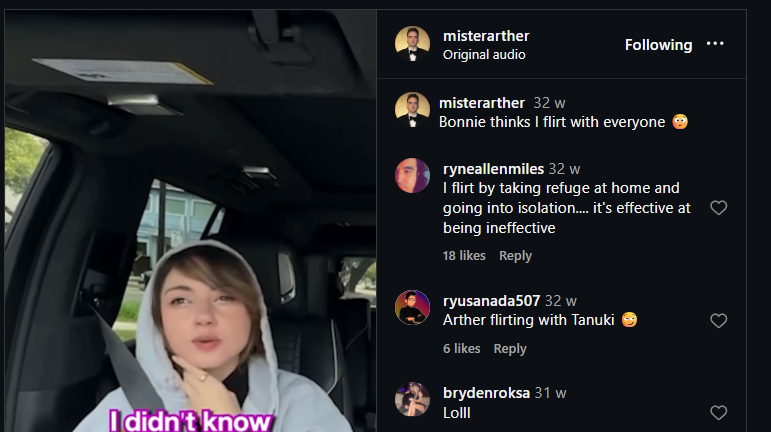Reply to ryusanada507's comment
Screen dimensions: 771x432
(x=510, y=348)
